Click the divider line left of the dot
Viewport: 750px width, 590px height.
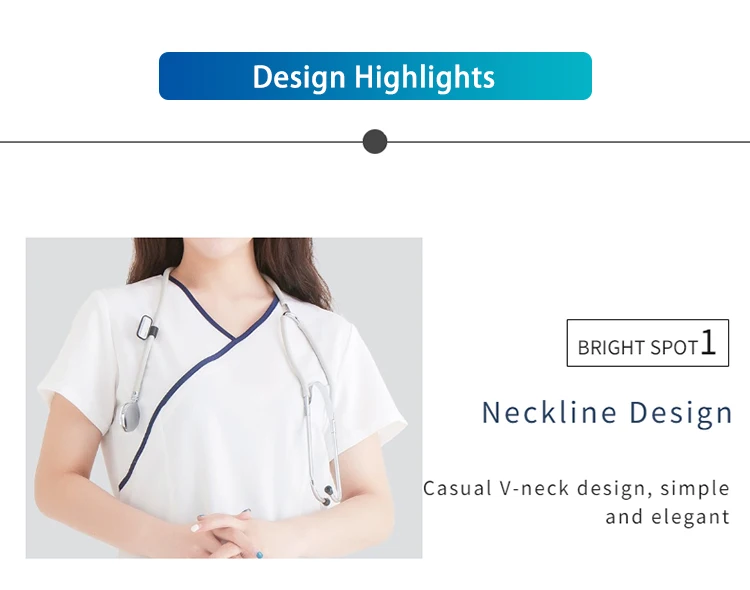coord(181,142)
